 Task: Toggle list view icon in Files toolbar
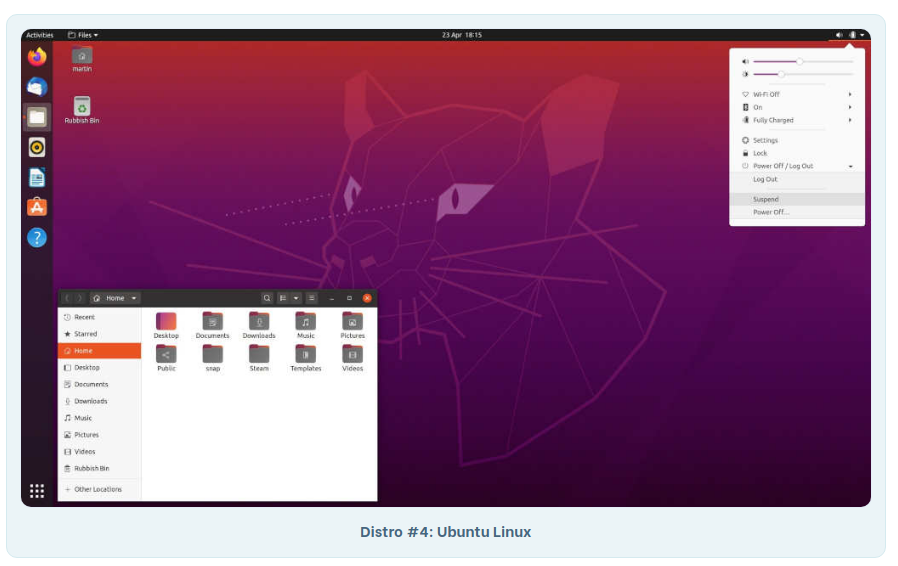283,298
